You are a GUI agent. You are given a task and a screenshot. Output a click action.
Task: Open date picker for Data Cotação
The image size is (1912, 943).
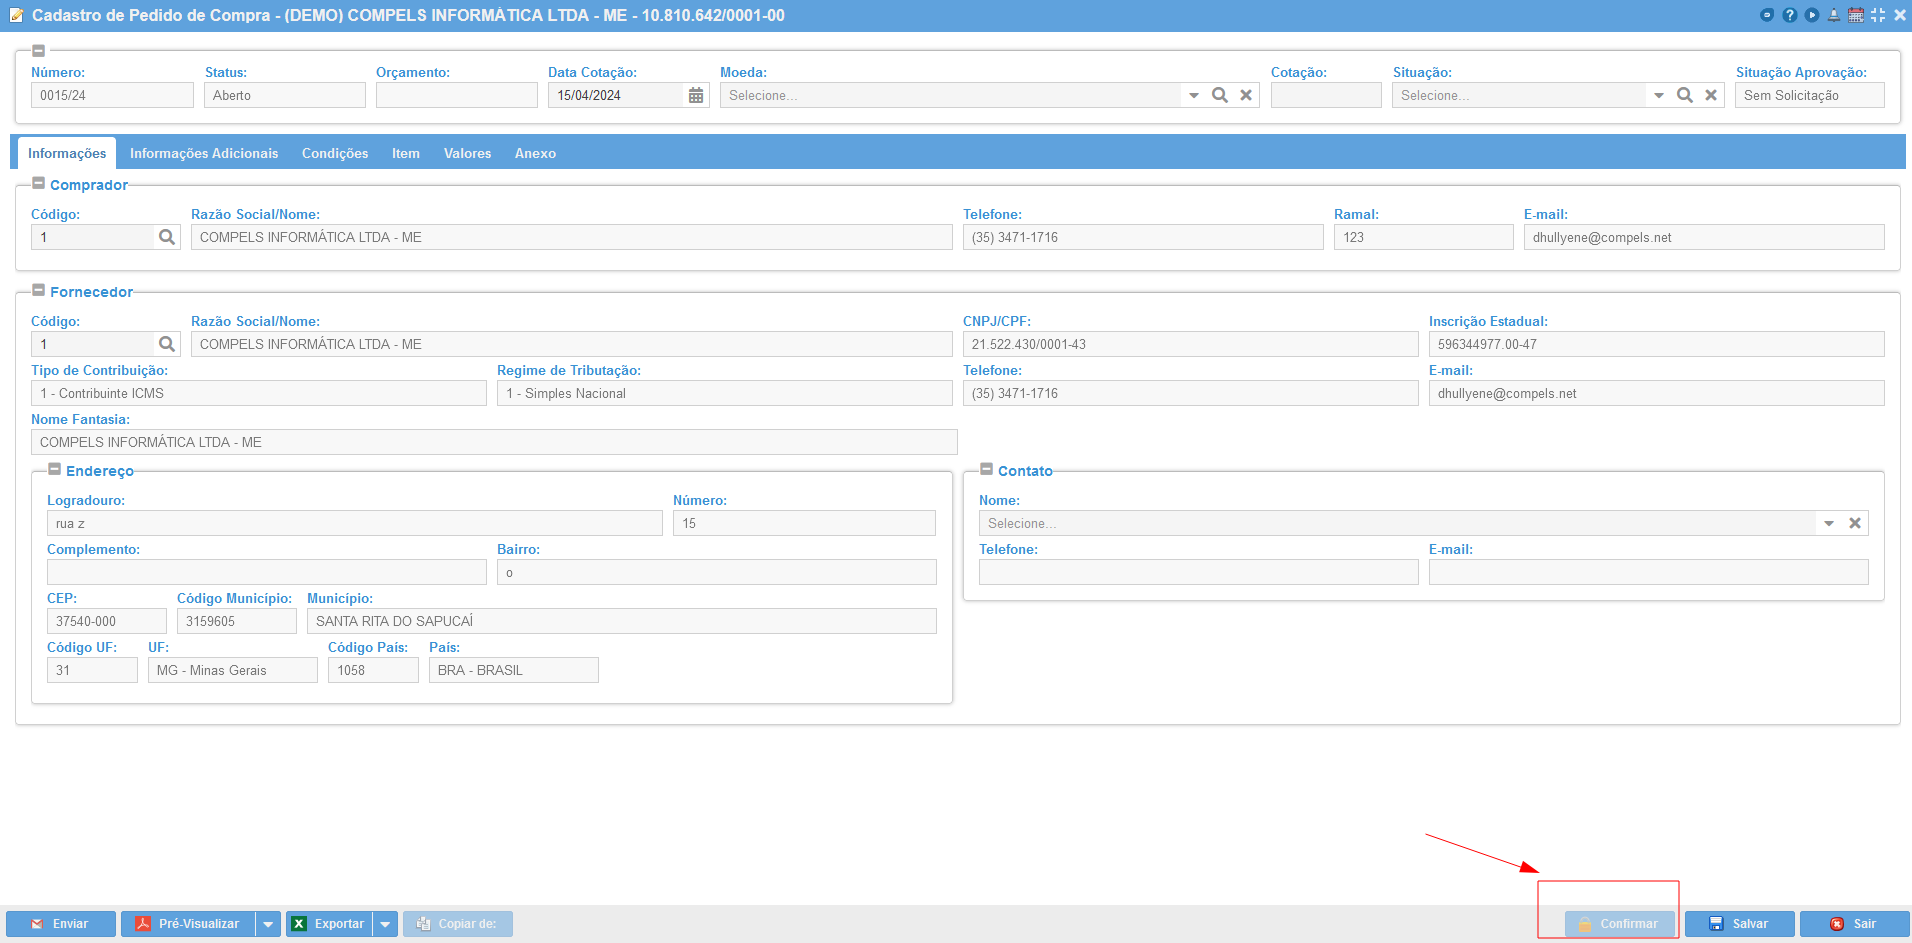[696, 95]
